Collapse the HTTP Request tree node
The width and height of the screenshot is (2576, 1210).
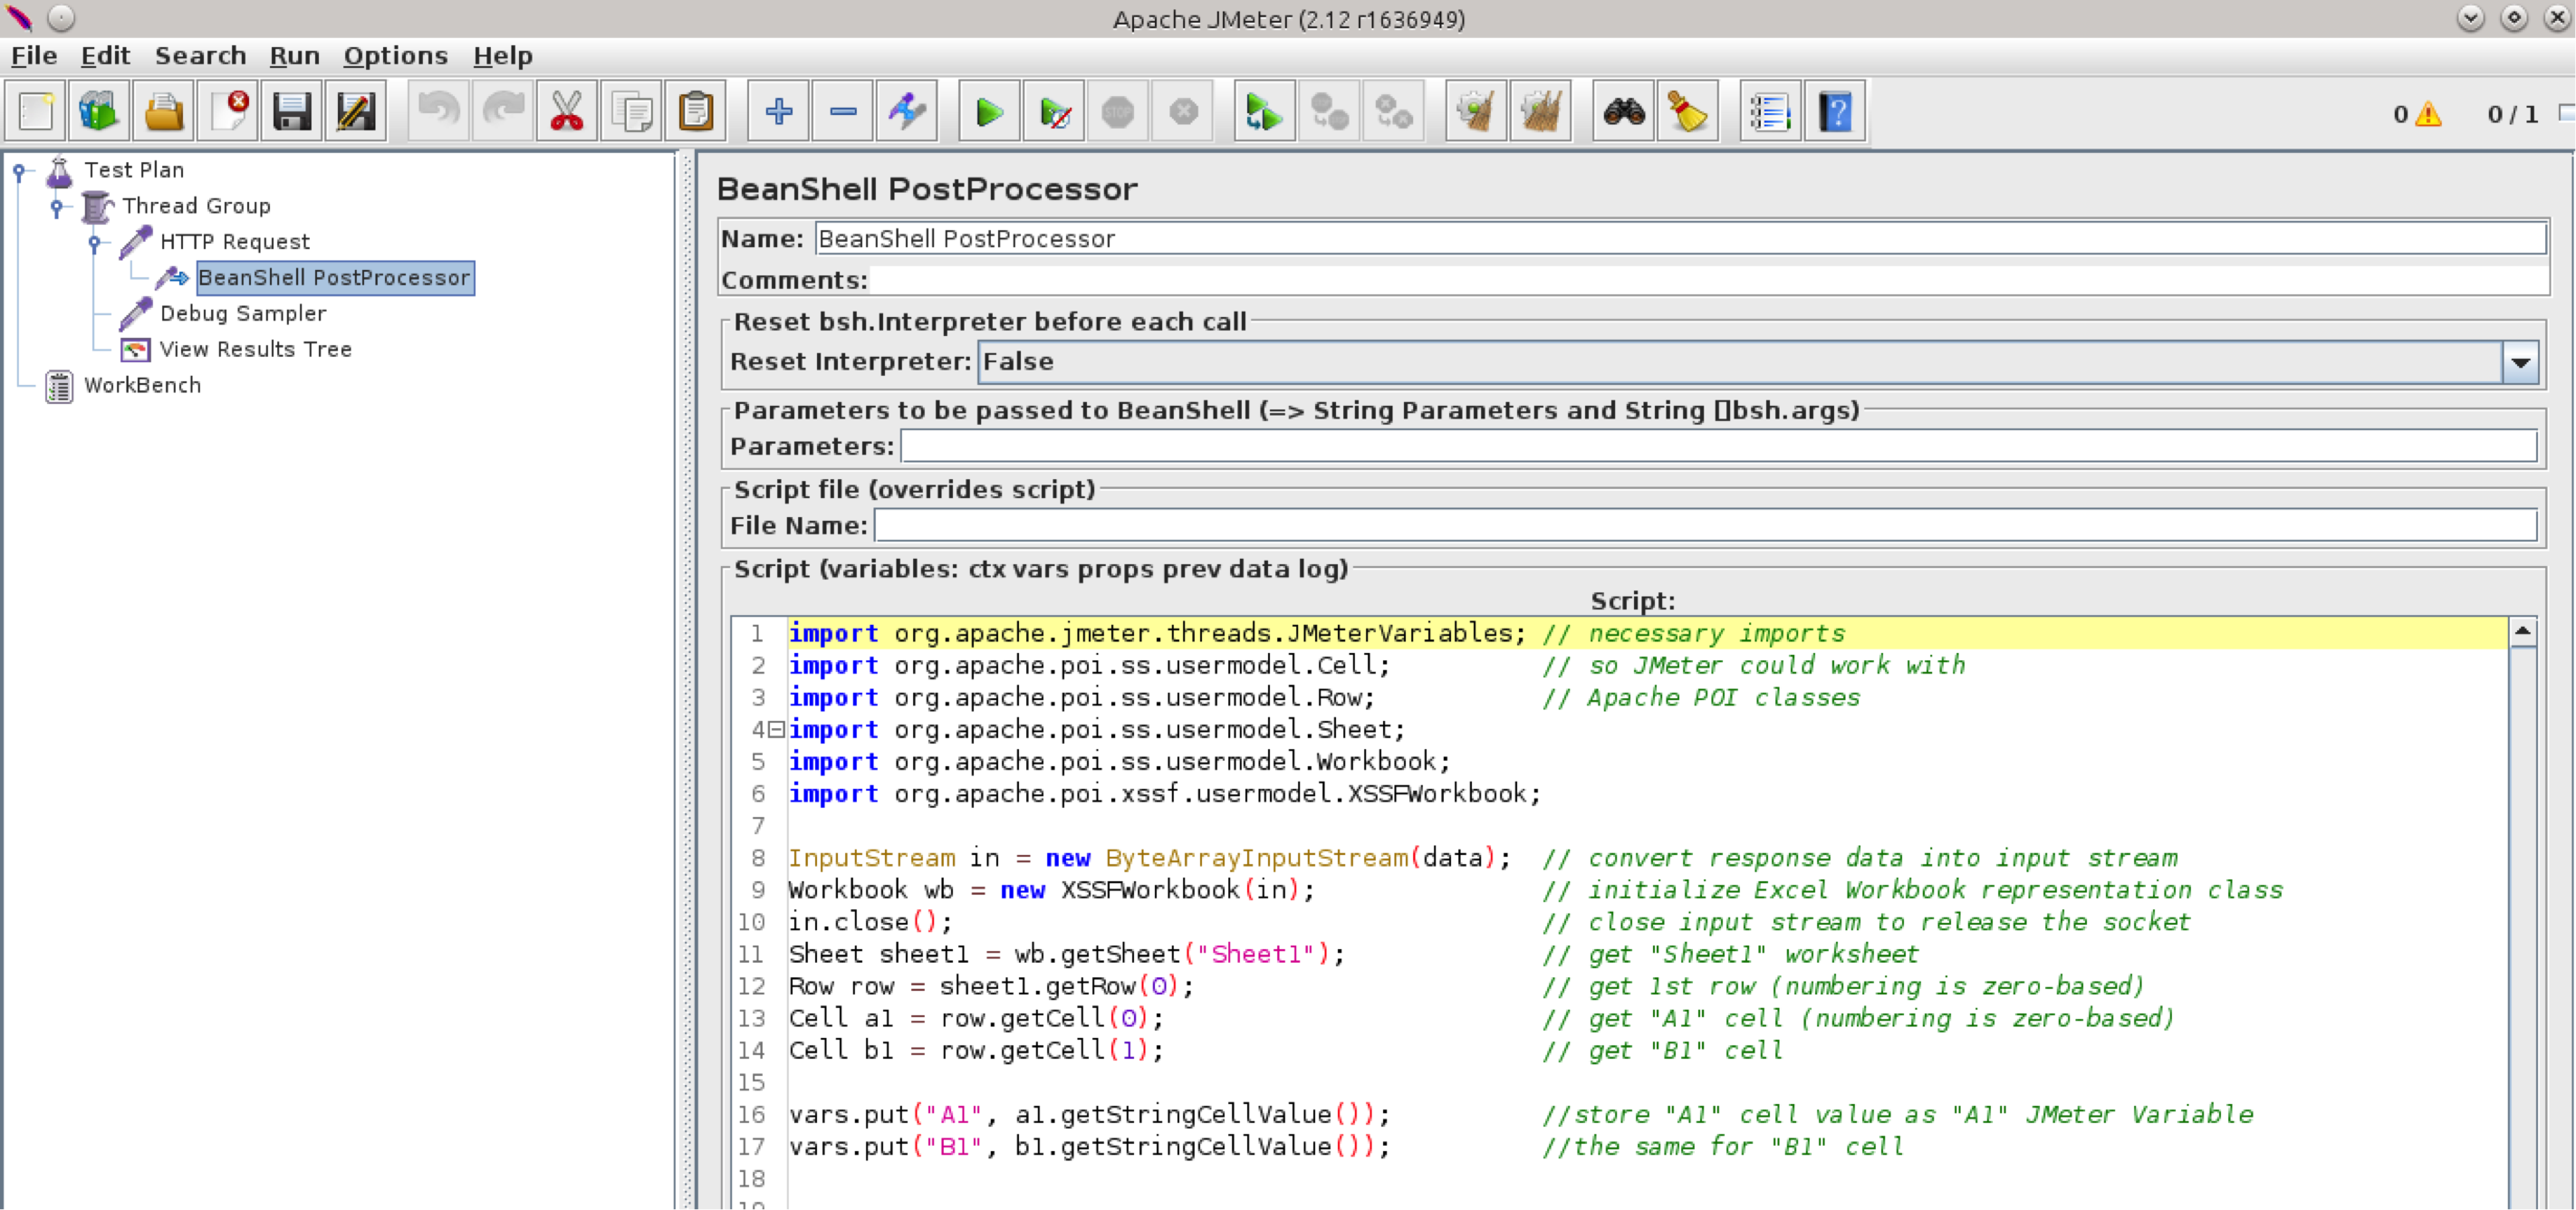coord(94,243)
